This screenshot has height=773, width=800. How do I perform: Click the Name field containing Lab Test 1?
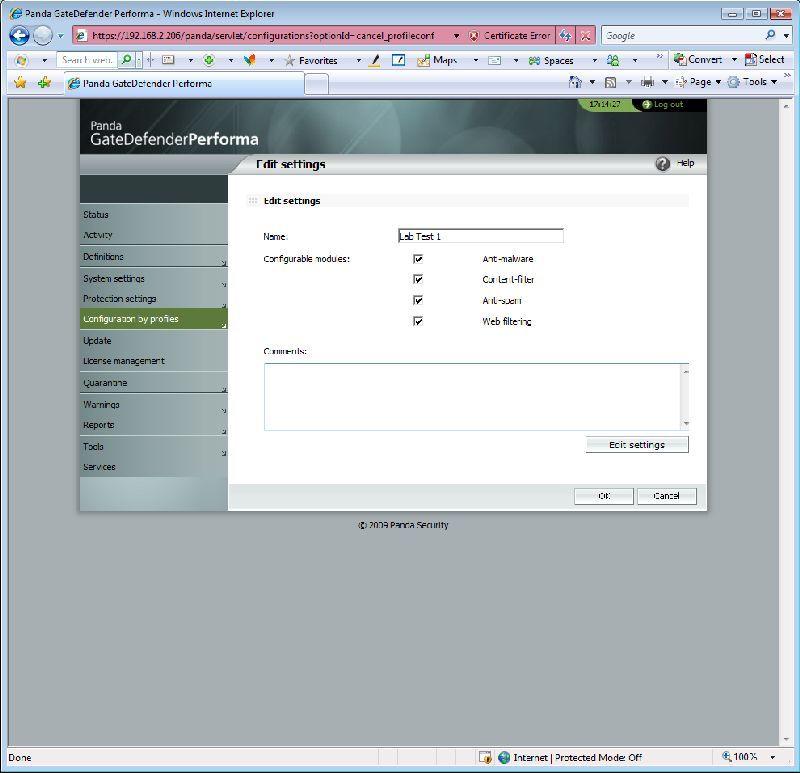click(x=480, y=235)
